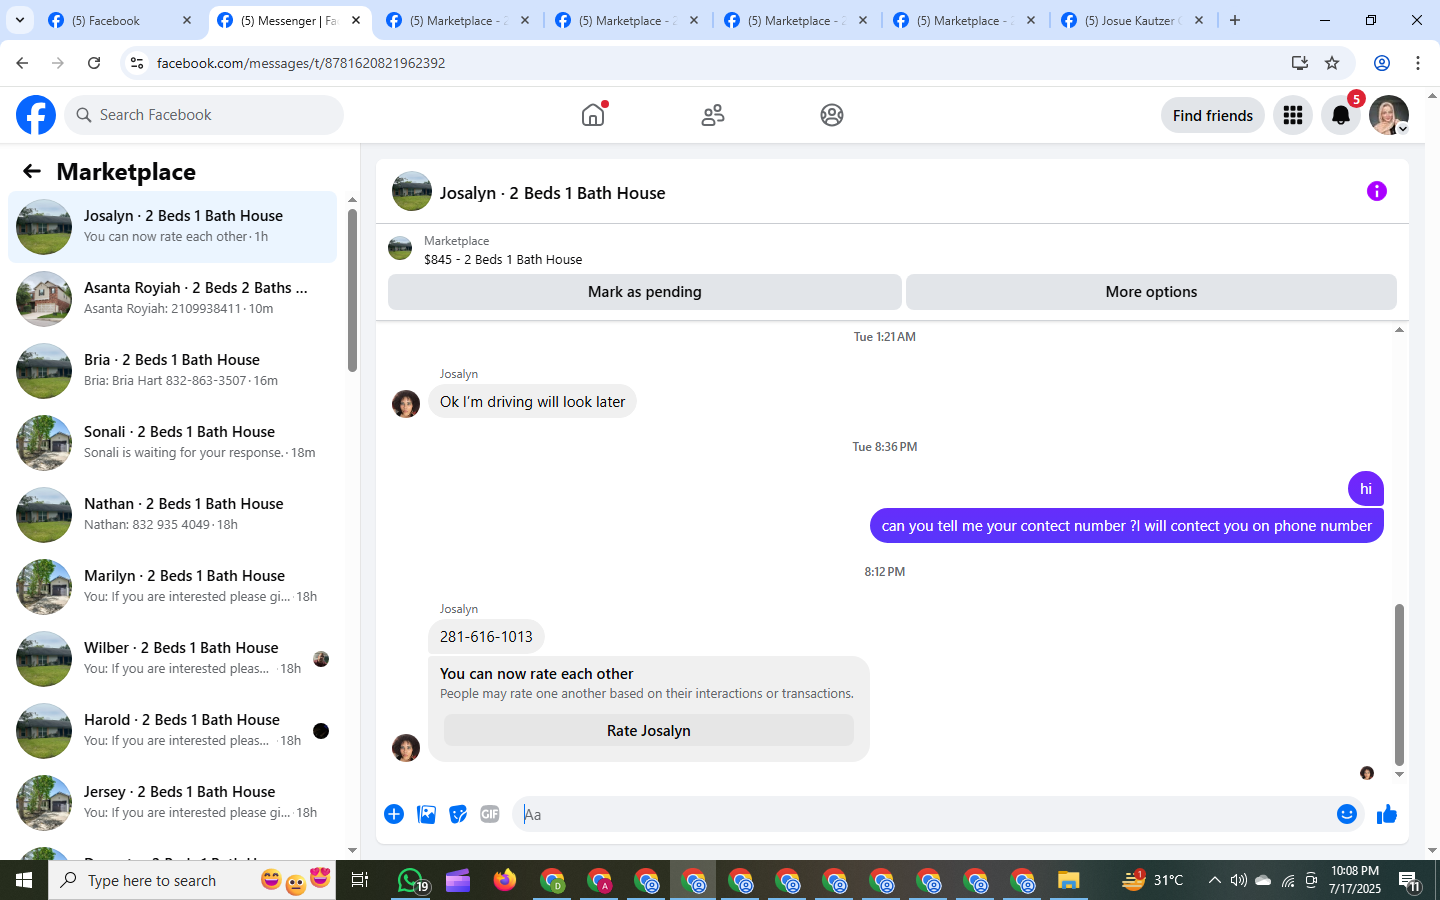Focus the message text input field
Screen dimensions: 1440x900
coord(925,814)
